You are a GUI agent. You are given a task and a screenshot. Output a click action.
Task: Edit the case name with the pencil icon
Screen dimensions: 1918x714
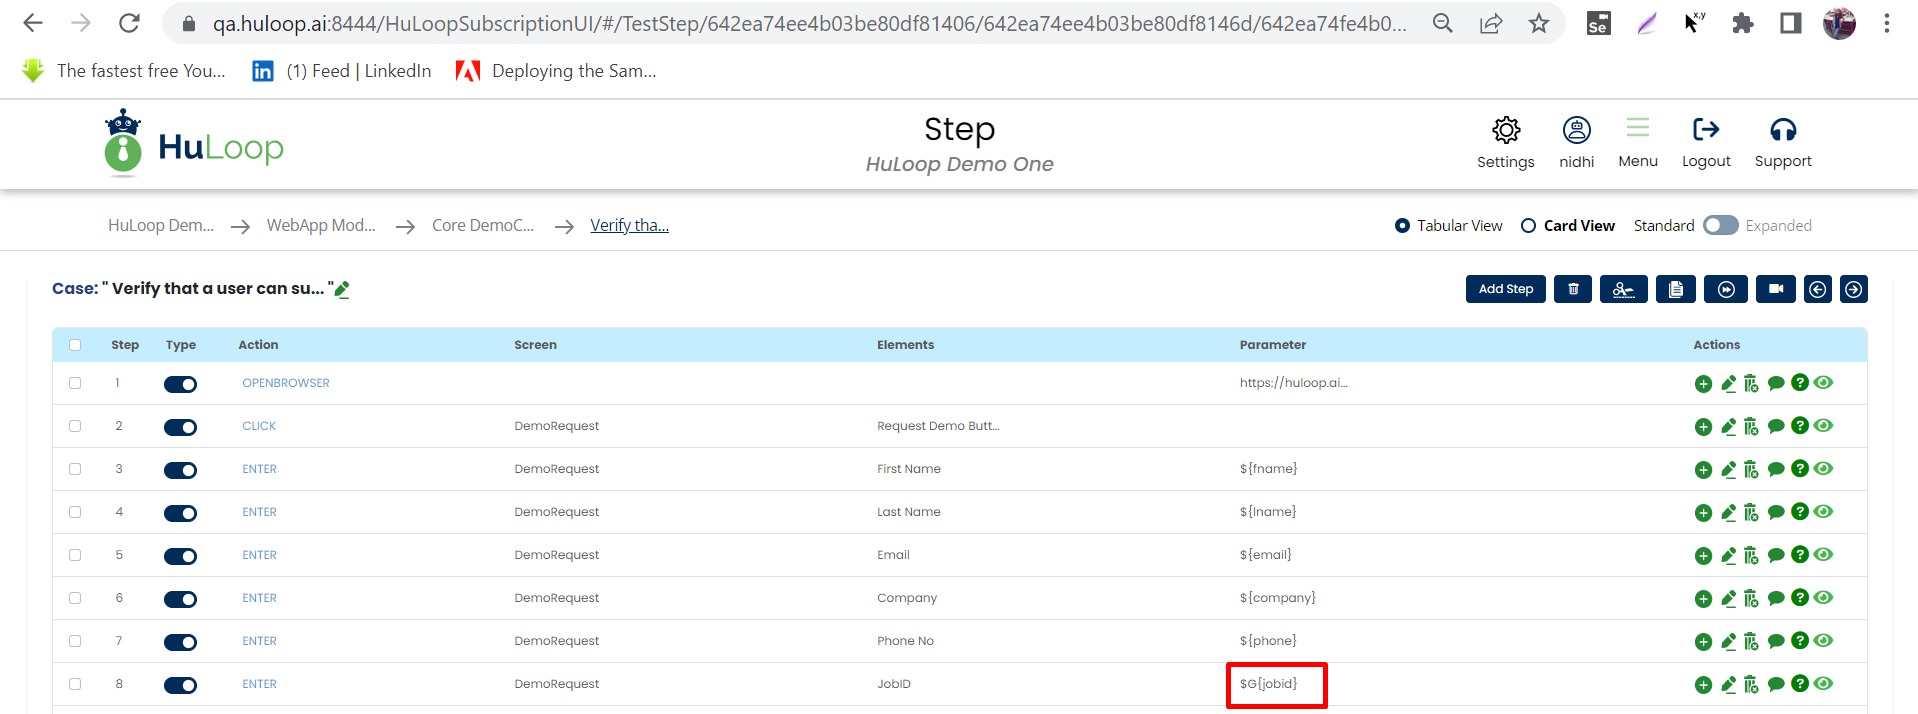[342, 290]
